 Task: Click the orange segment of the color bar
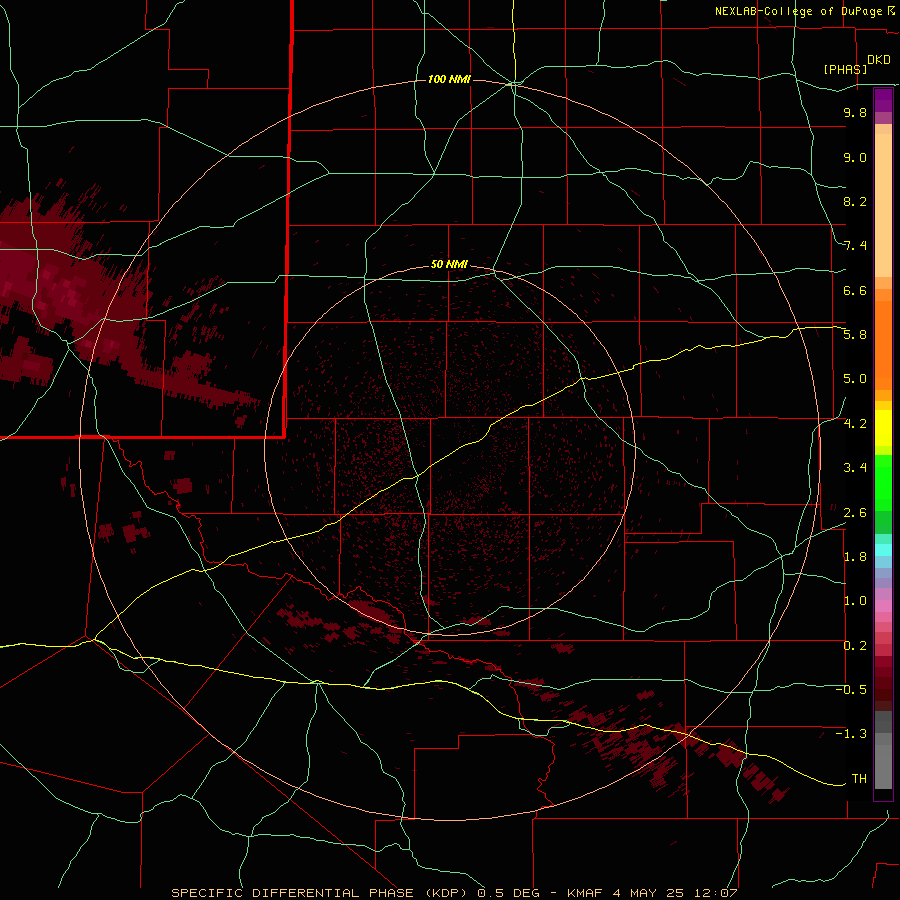click(x=883, y=344)
